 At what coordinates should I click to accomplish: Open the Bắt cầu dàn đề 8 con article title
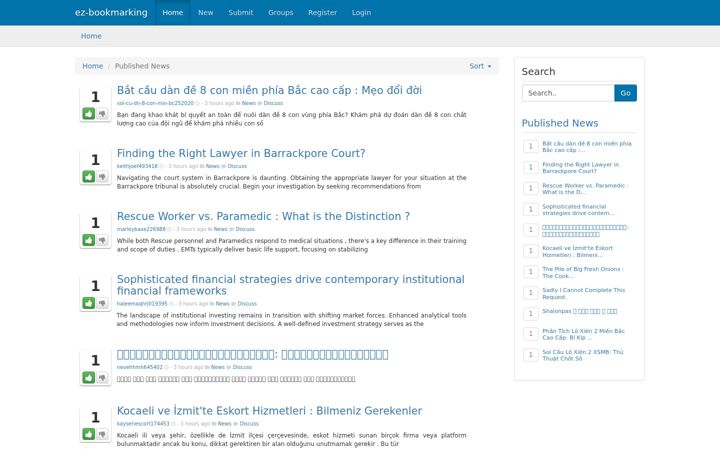[x=269, y=90]
